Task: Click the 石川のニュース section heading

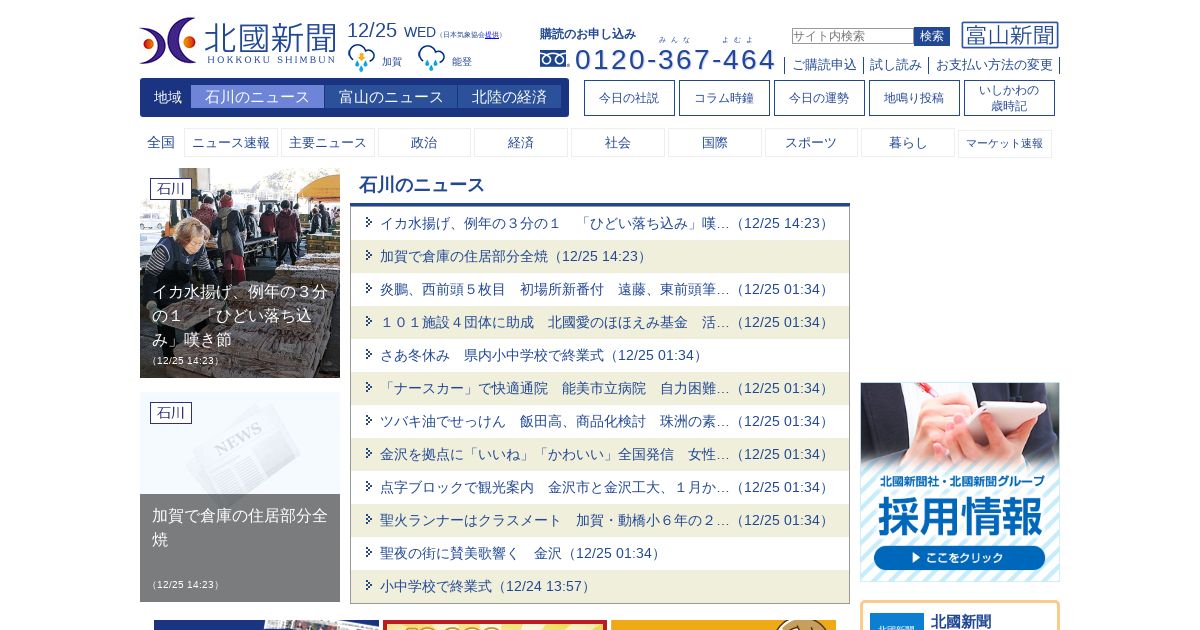Action: point(421,185)
